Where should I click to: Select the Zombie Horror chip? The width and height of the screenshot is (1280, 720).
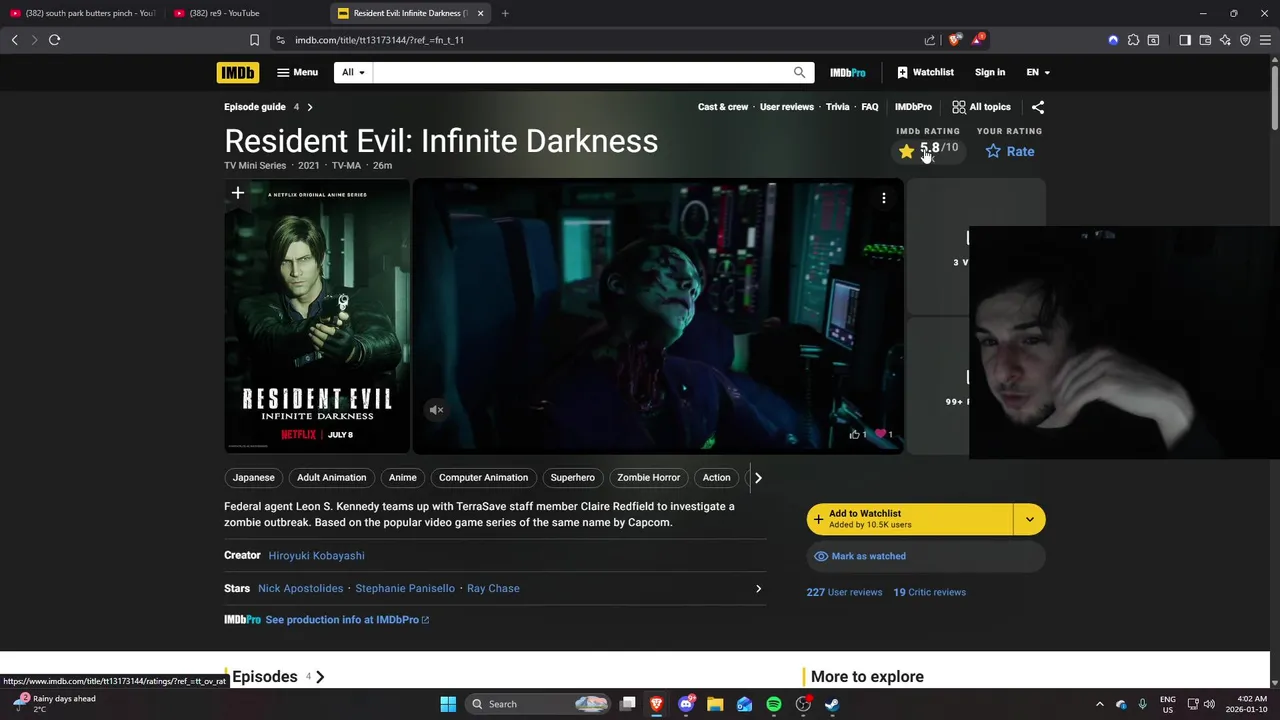(x=648, y=477)
